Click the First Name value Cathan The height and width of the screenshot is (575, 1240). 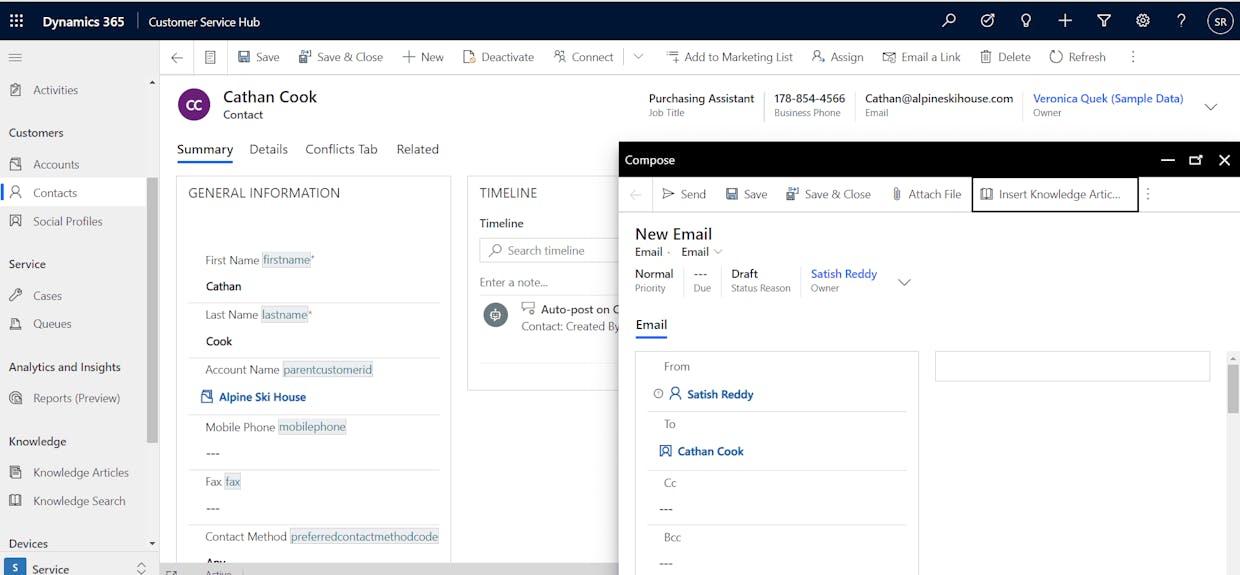pyautogui.click(x=224, y=286)
